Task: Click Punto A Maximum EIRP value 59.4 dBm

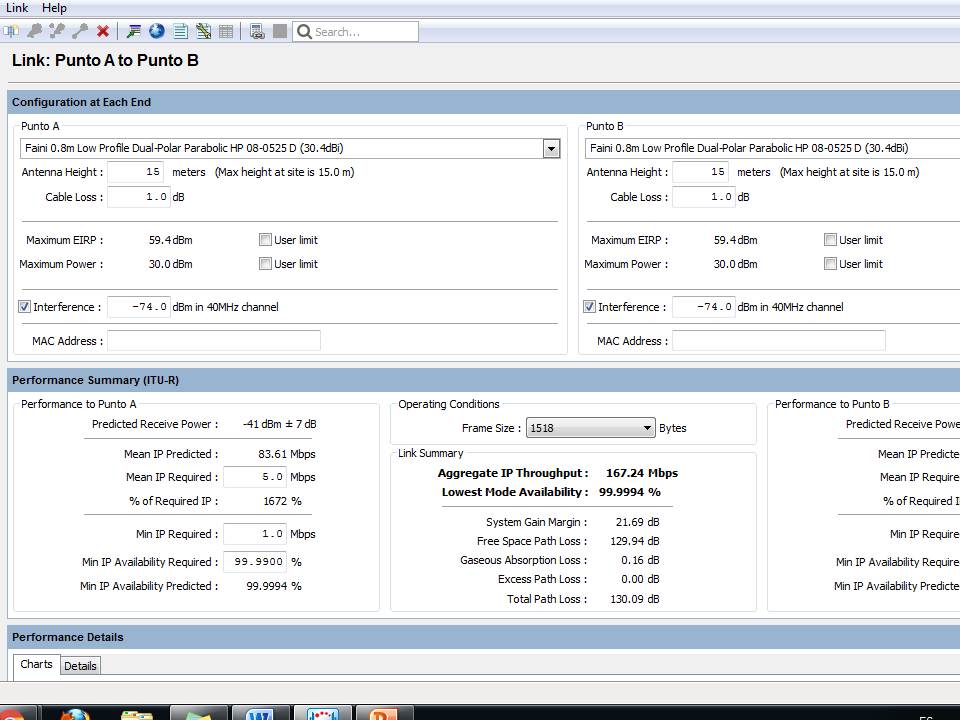Action: coord(171,240)
